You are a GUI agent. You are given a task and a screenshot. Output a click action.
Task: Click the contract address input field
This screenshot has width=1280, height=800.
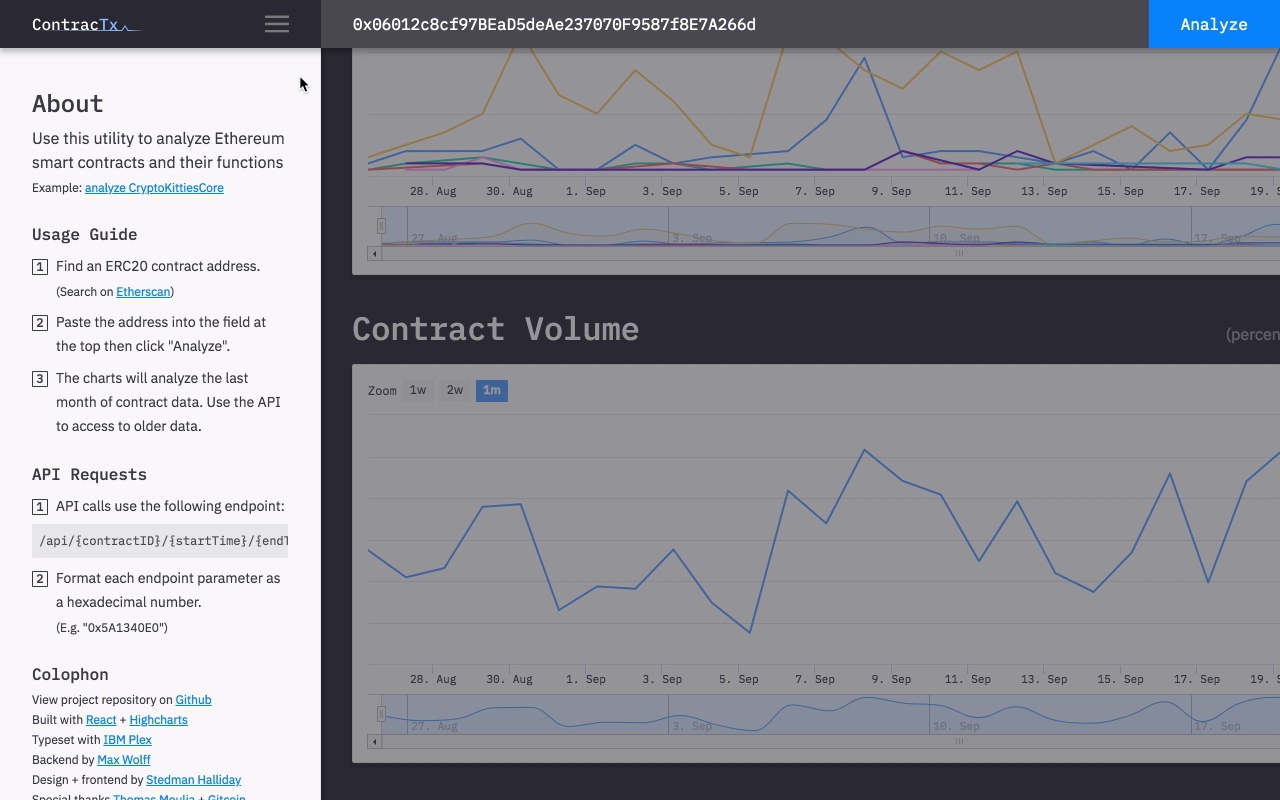coord(735,24)
